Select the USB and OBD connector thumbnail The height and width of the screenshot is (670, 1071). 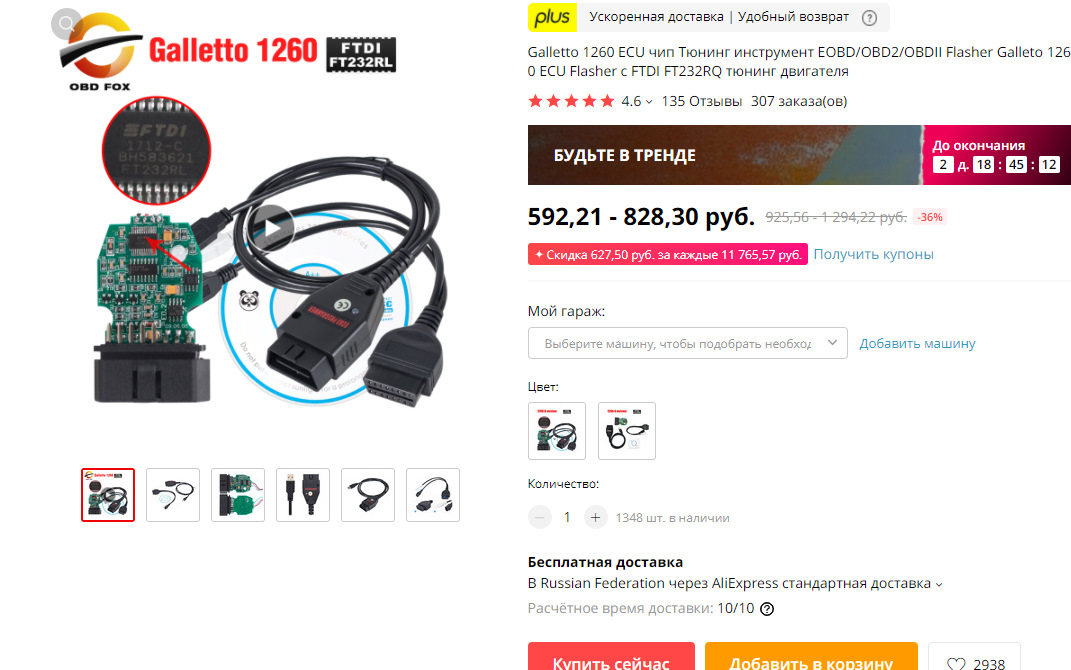tap(303, 495)
